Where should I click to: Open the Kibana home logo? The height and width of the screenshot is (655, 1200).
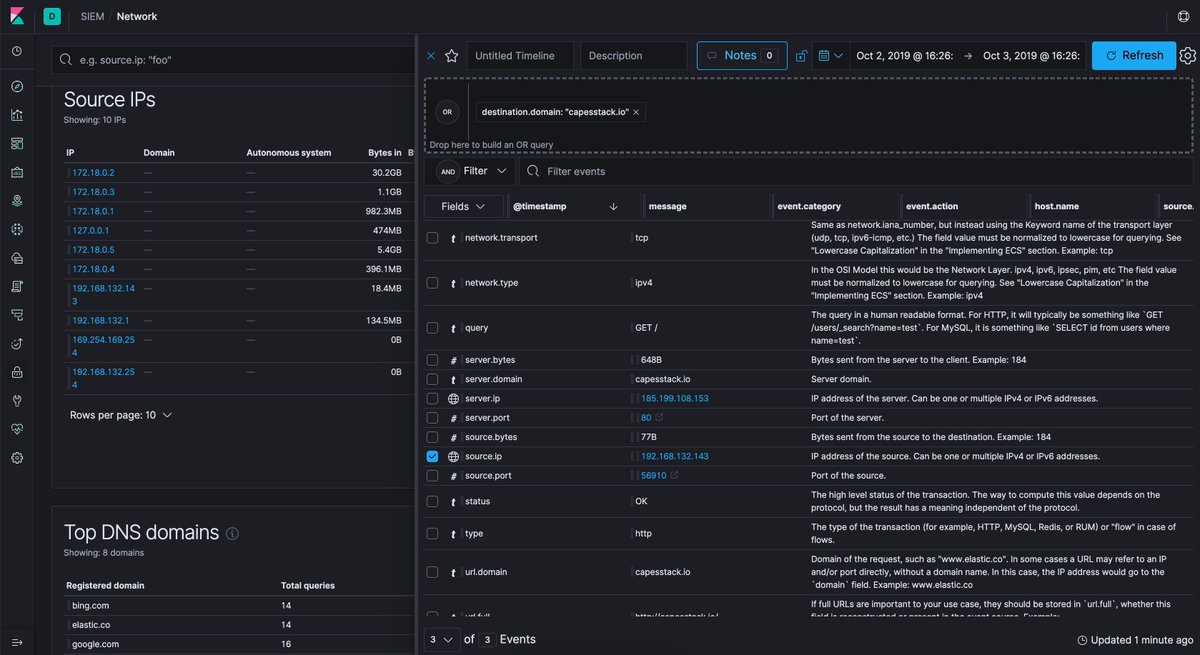[x=17, y=16]
